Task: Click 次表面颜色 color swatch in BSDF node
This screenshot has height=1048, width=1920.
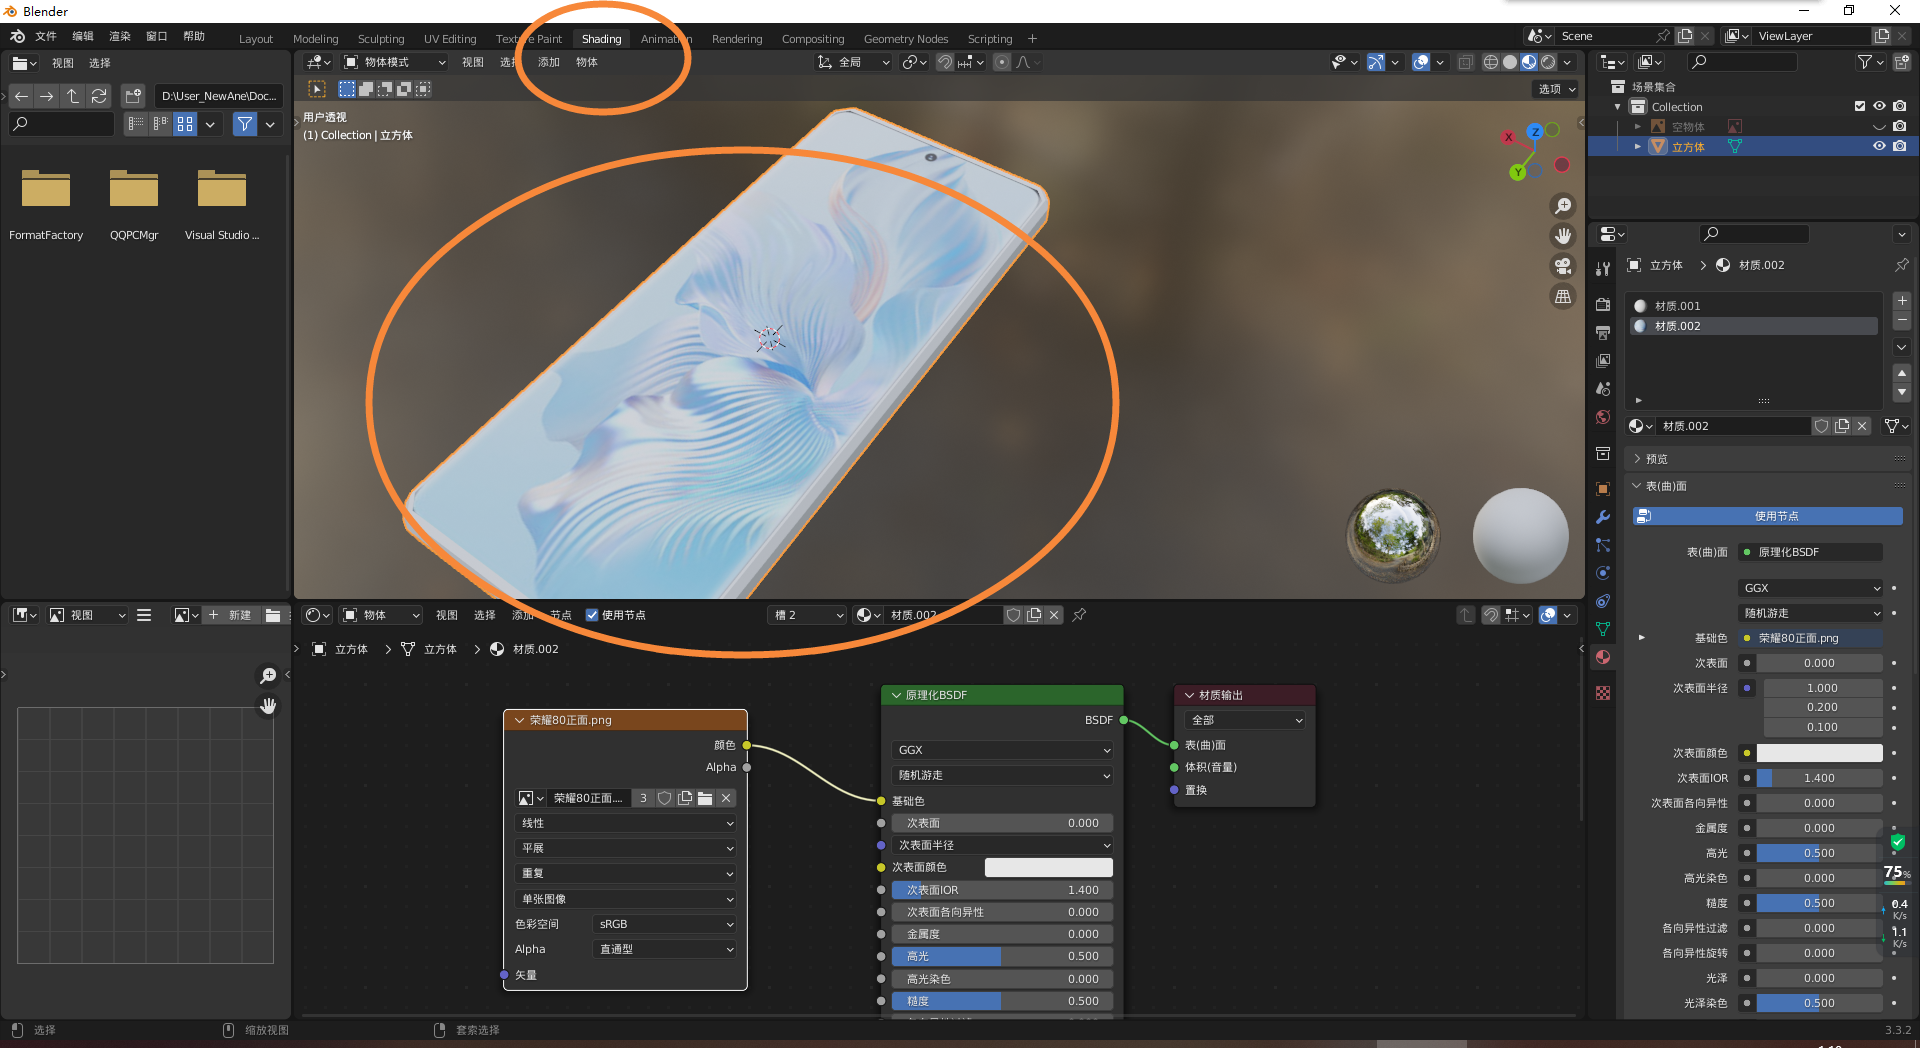Action: tap(1048, 867)
